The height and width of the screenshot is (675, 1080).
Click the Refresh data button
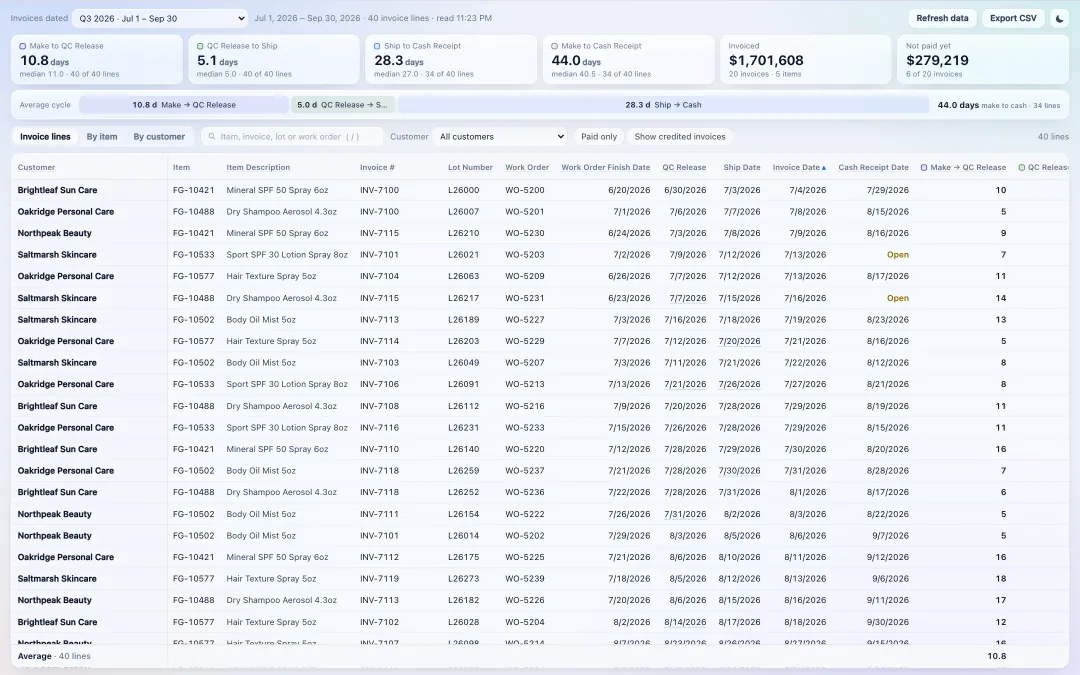point(942,19)
